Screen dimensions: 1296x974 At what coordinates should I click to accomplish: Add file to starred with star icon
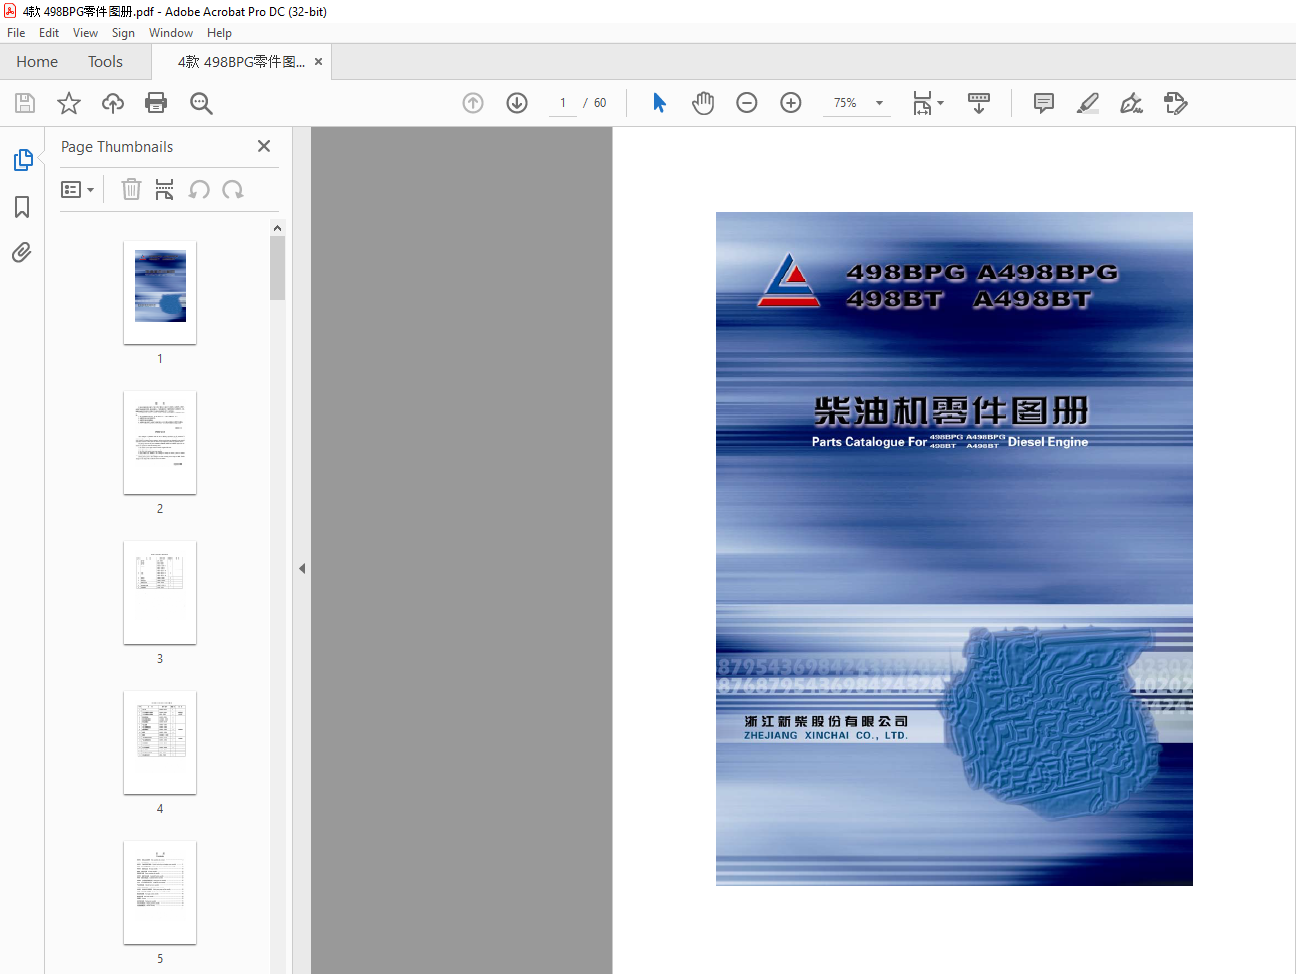point(69,103)
